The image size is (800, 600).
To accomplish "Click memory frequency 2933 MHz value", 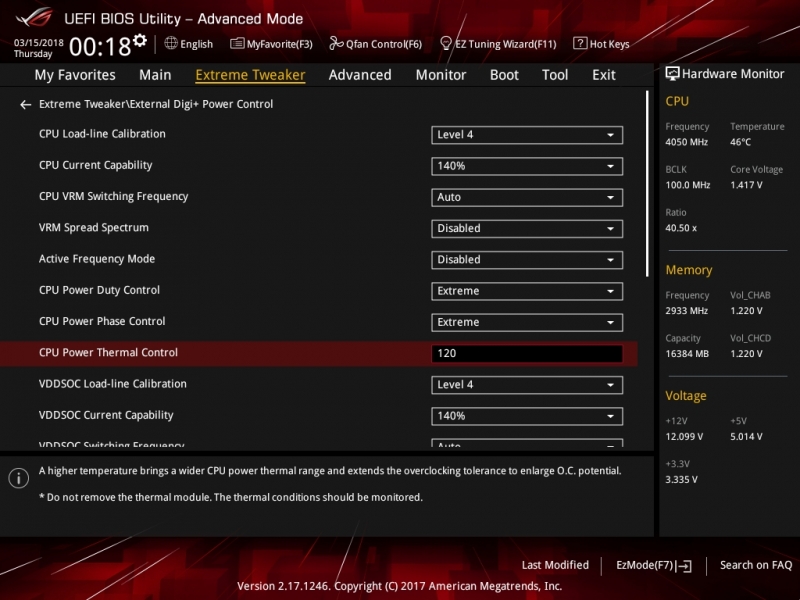I will pyautogui.click(x=686, y=310).
